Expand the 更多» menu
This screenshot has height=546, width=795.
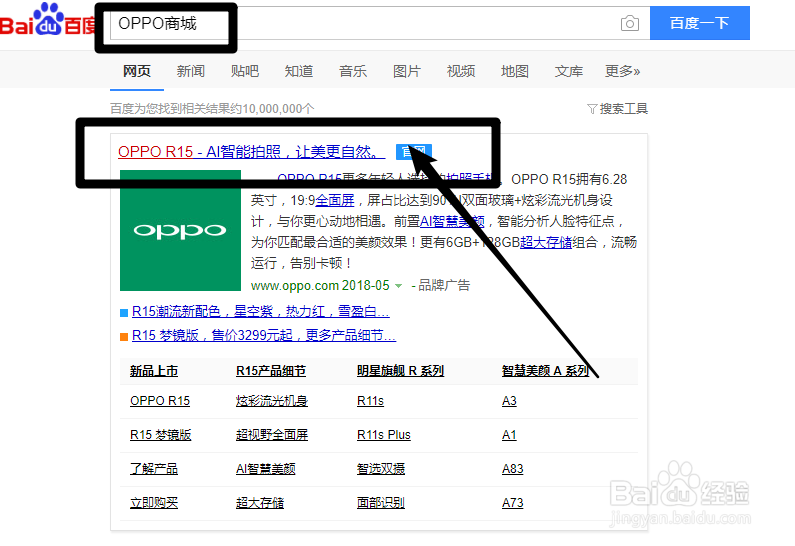click(623, 71)
